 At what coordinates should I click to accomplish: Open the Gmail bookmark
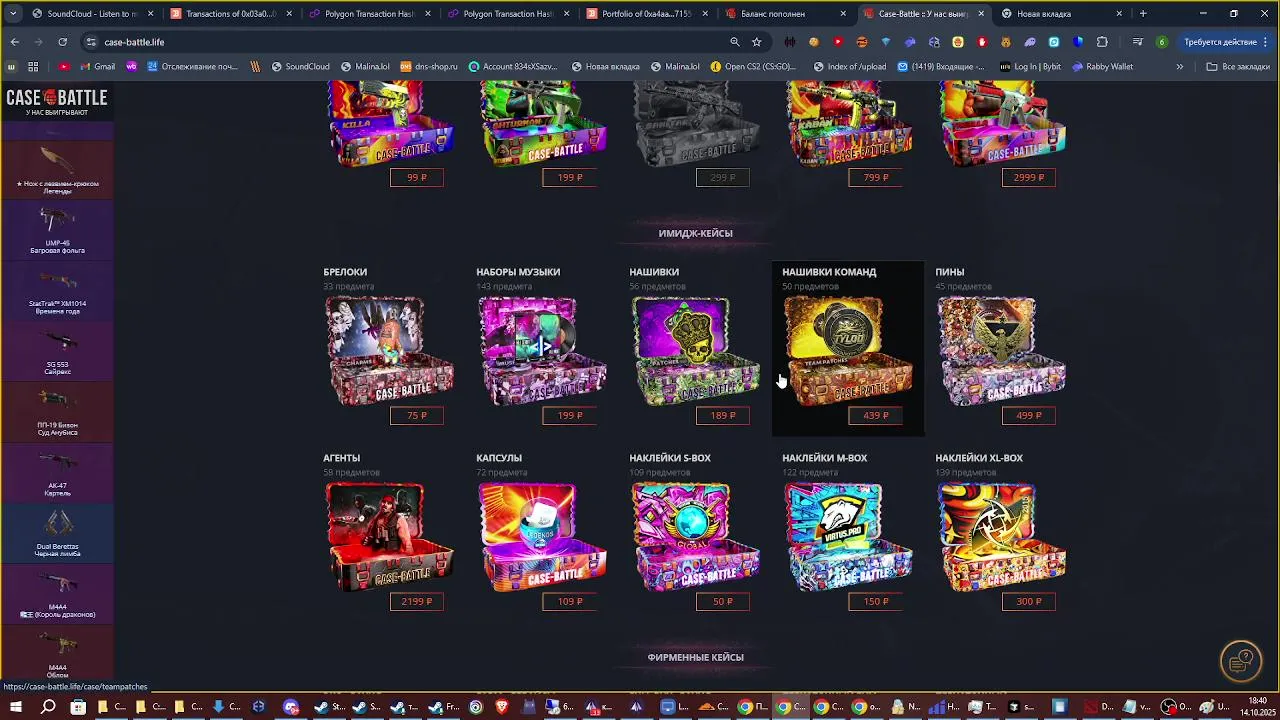[x=97, y=67]
